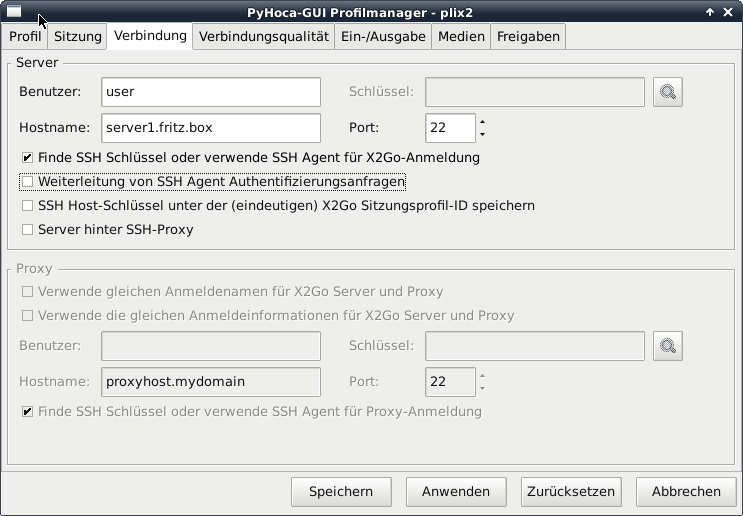Open the window menu icon in title bar
The width and height of the screenshot is (743, 516).
tap(14, 11)
